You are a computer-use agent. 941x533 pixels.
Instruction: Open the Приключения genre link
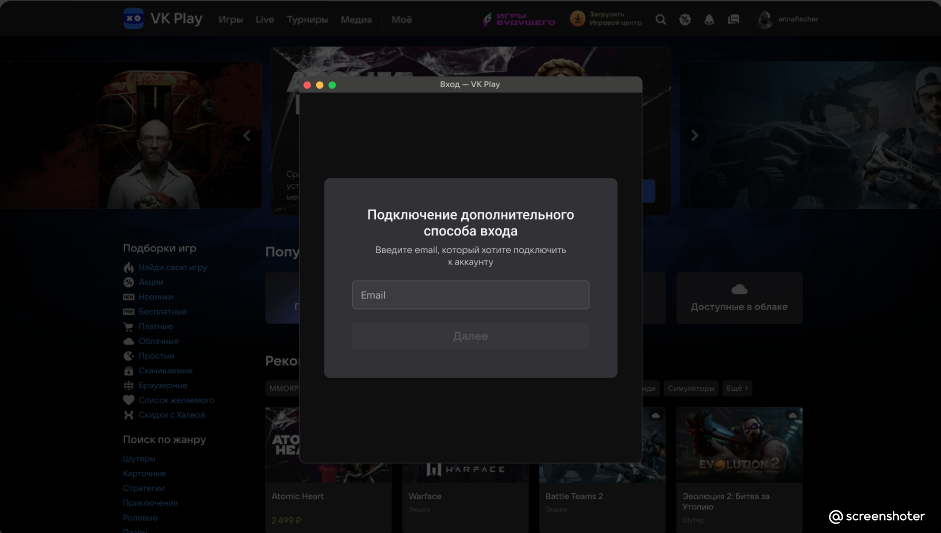click(150, 503)
